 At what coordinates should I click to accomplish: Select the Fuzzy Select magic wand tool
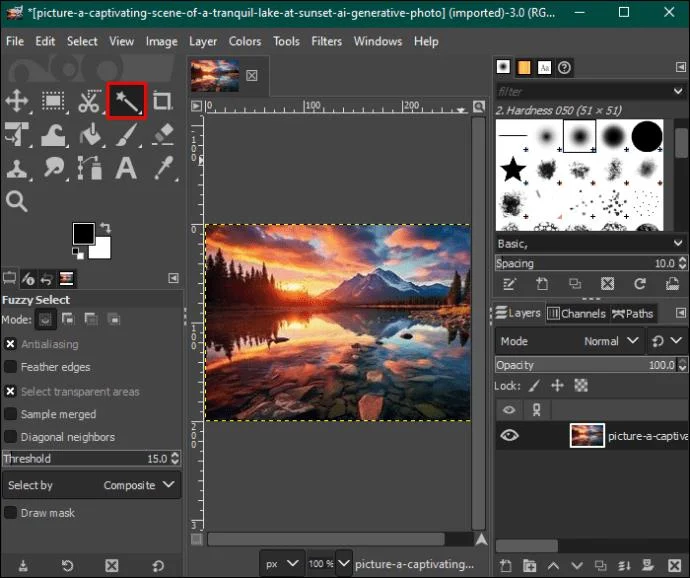coord(127,101)
